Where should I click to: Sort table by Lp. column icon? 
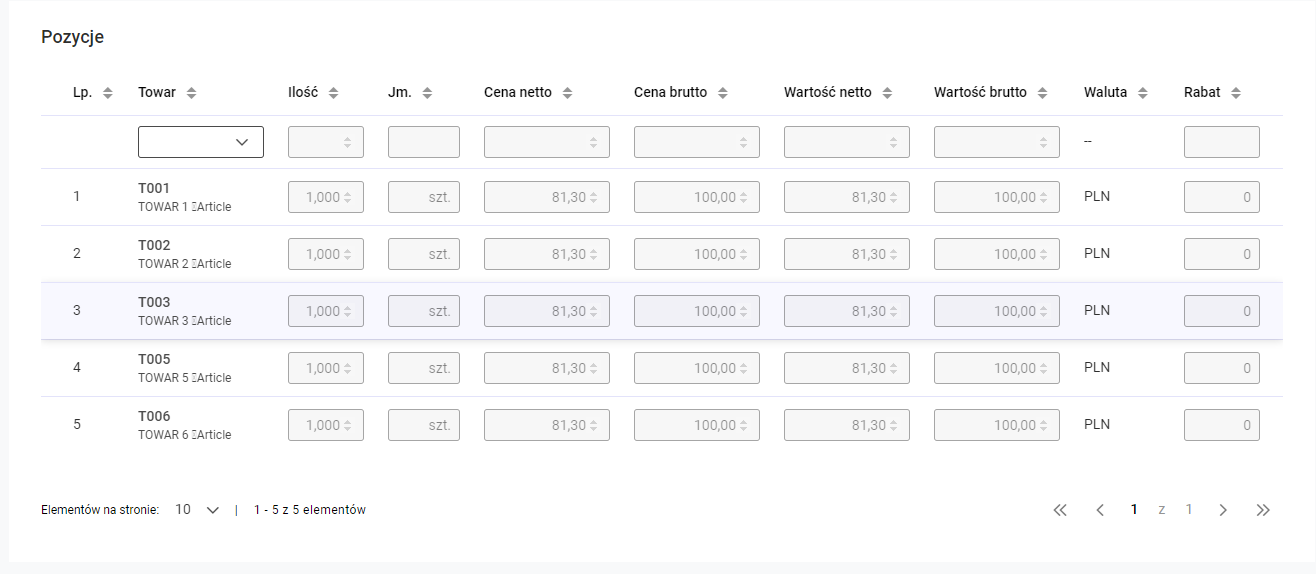point(108,93)
